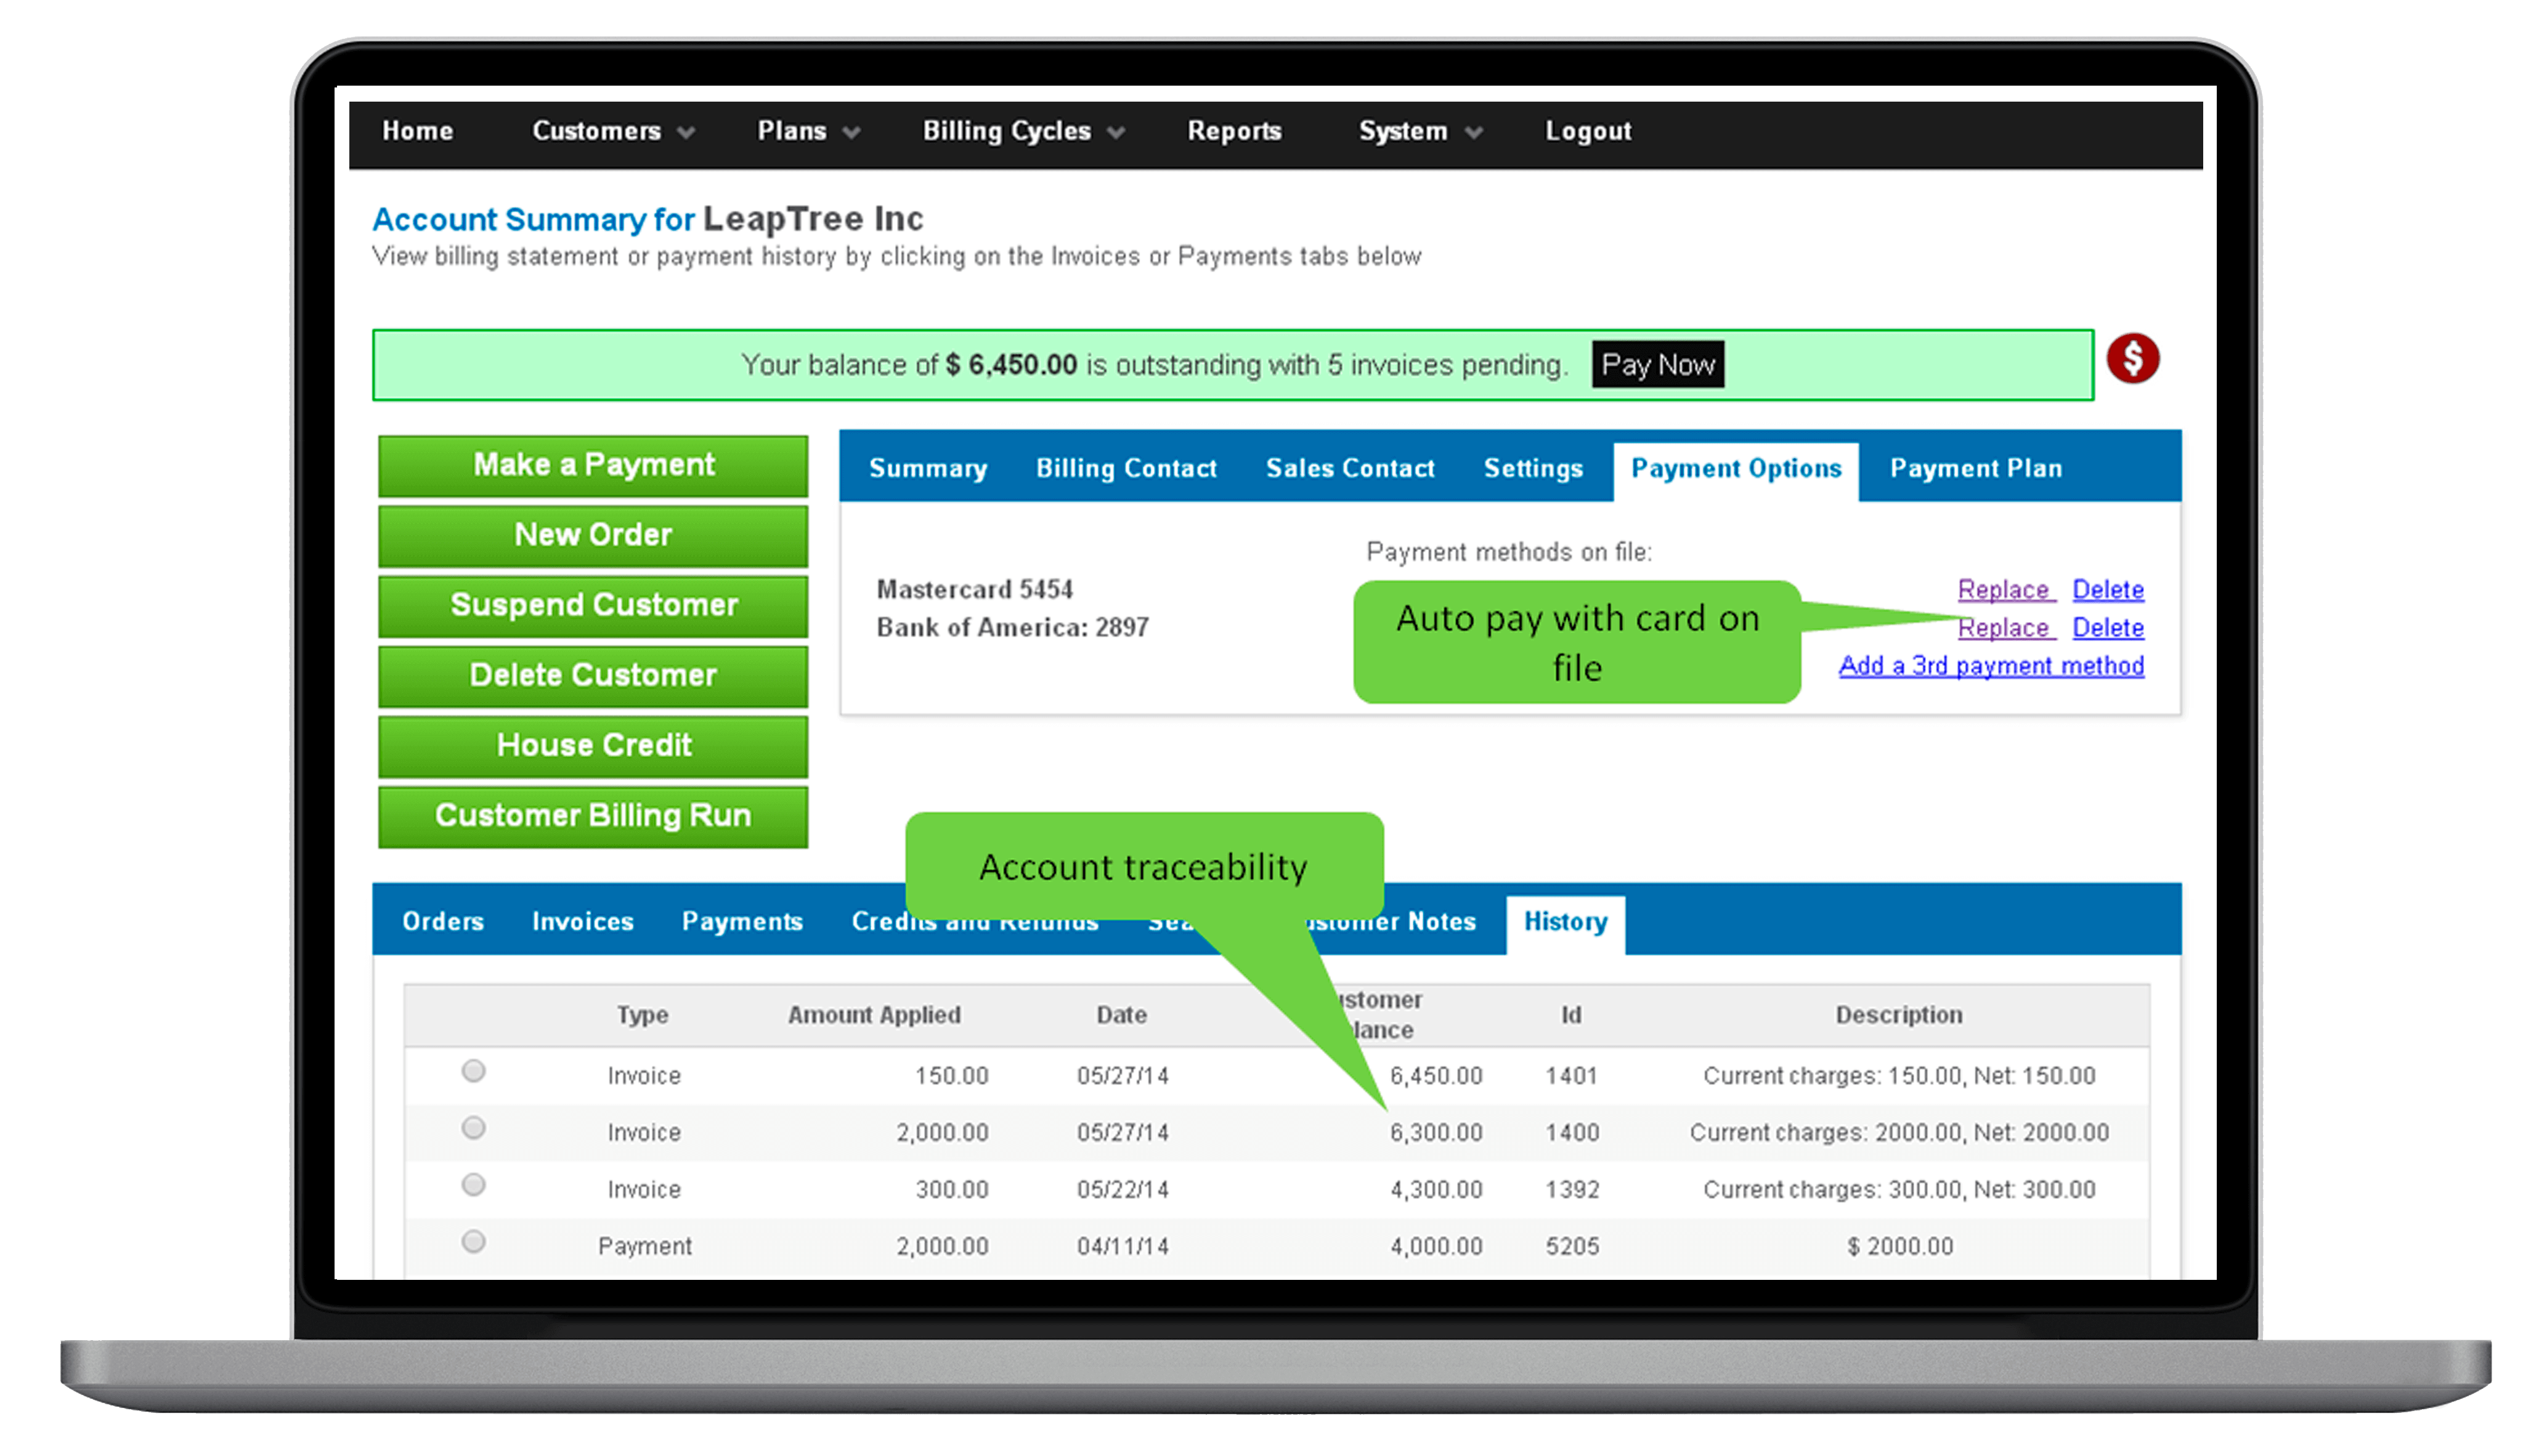
Task: Click the 6,300.00 customer balance cell
Action: click(x=1436, y=1133)
